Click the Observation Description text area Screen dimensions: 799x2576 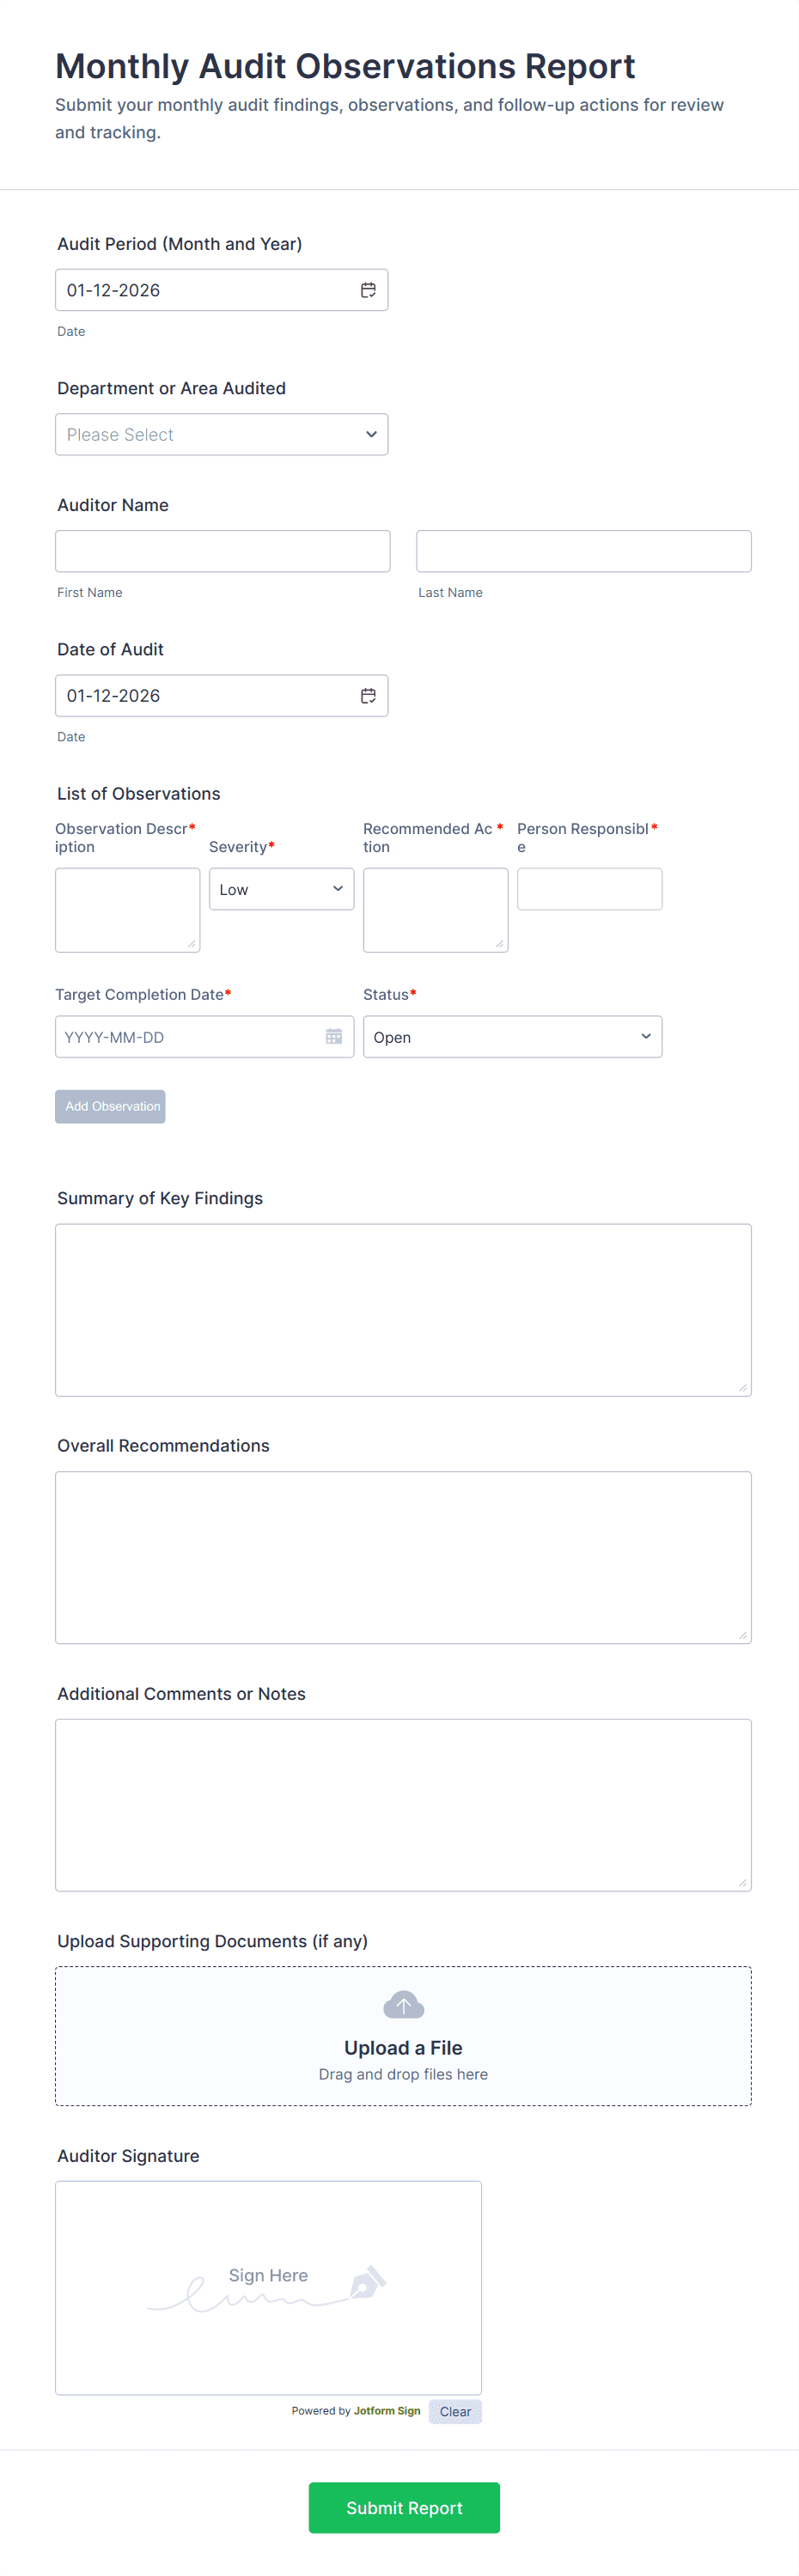point(127,908)
